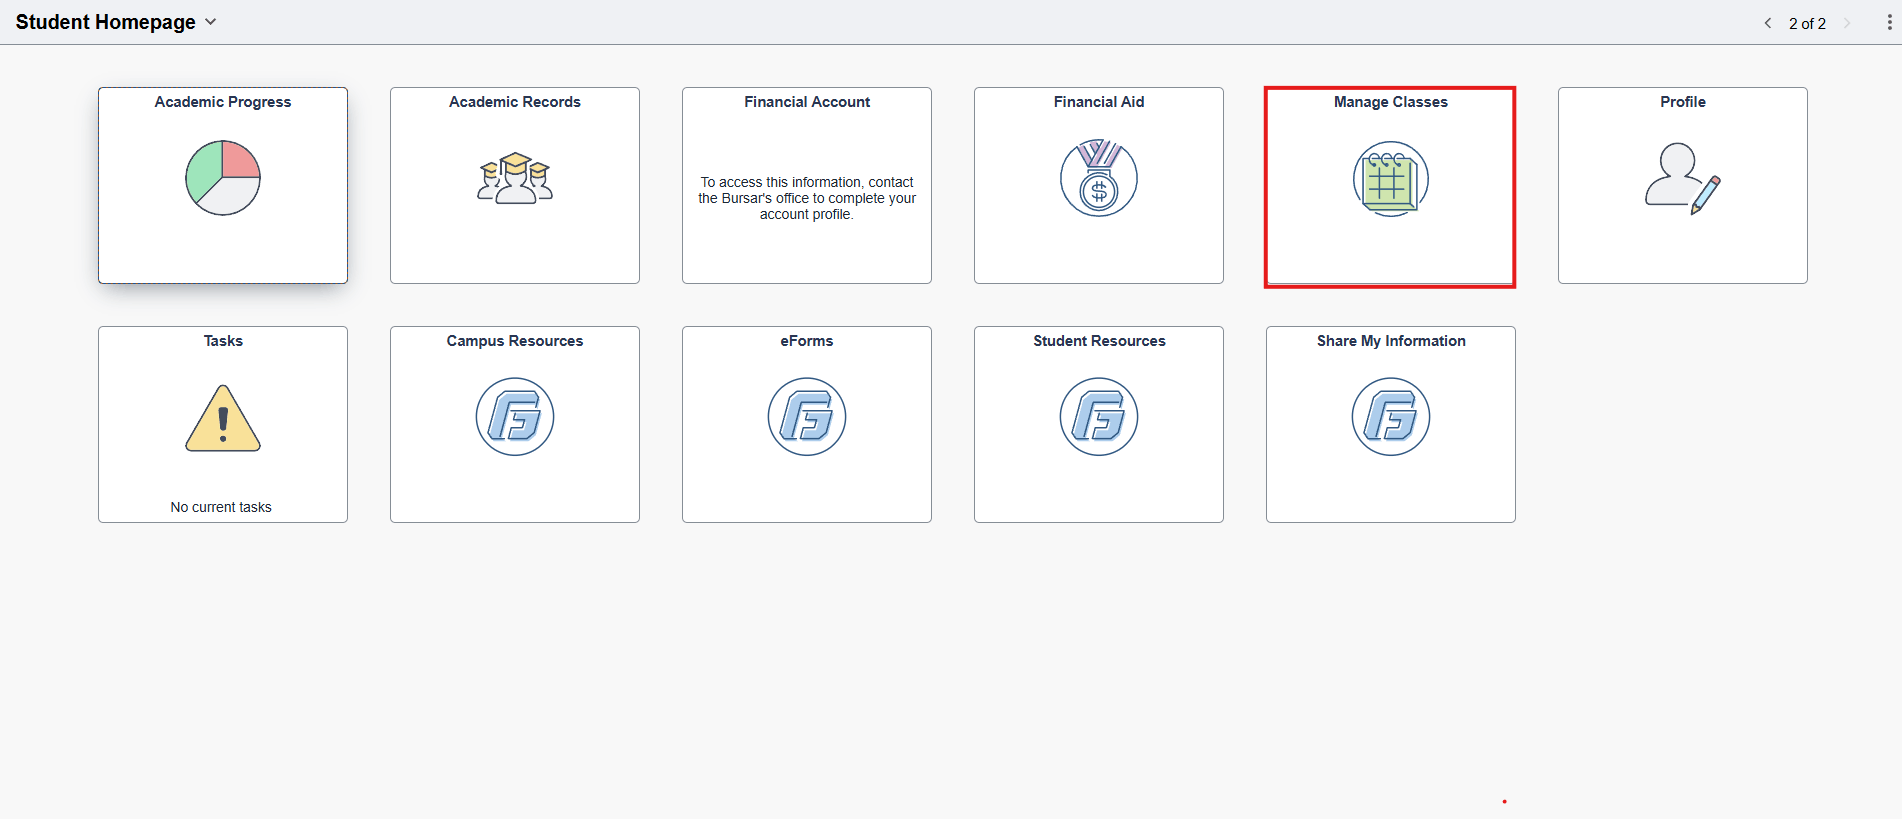Select the Manage Classes calendar icon
The height and width of the screenshot is (819, 1902).
pos(1391,179)
